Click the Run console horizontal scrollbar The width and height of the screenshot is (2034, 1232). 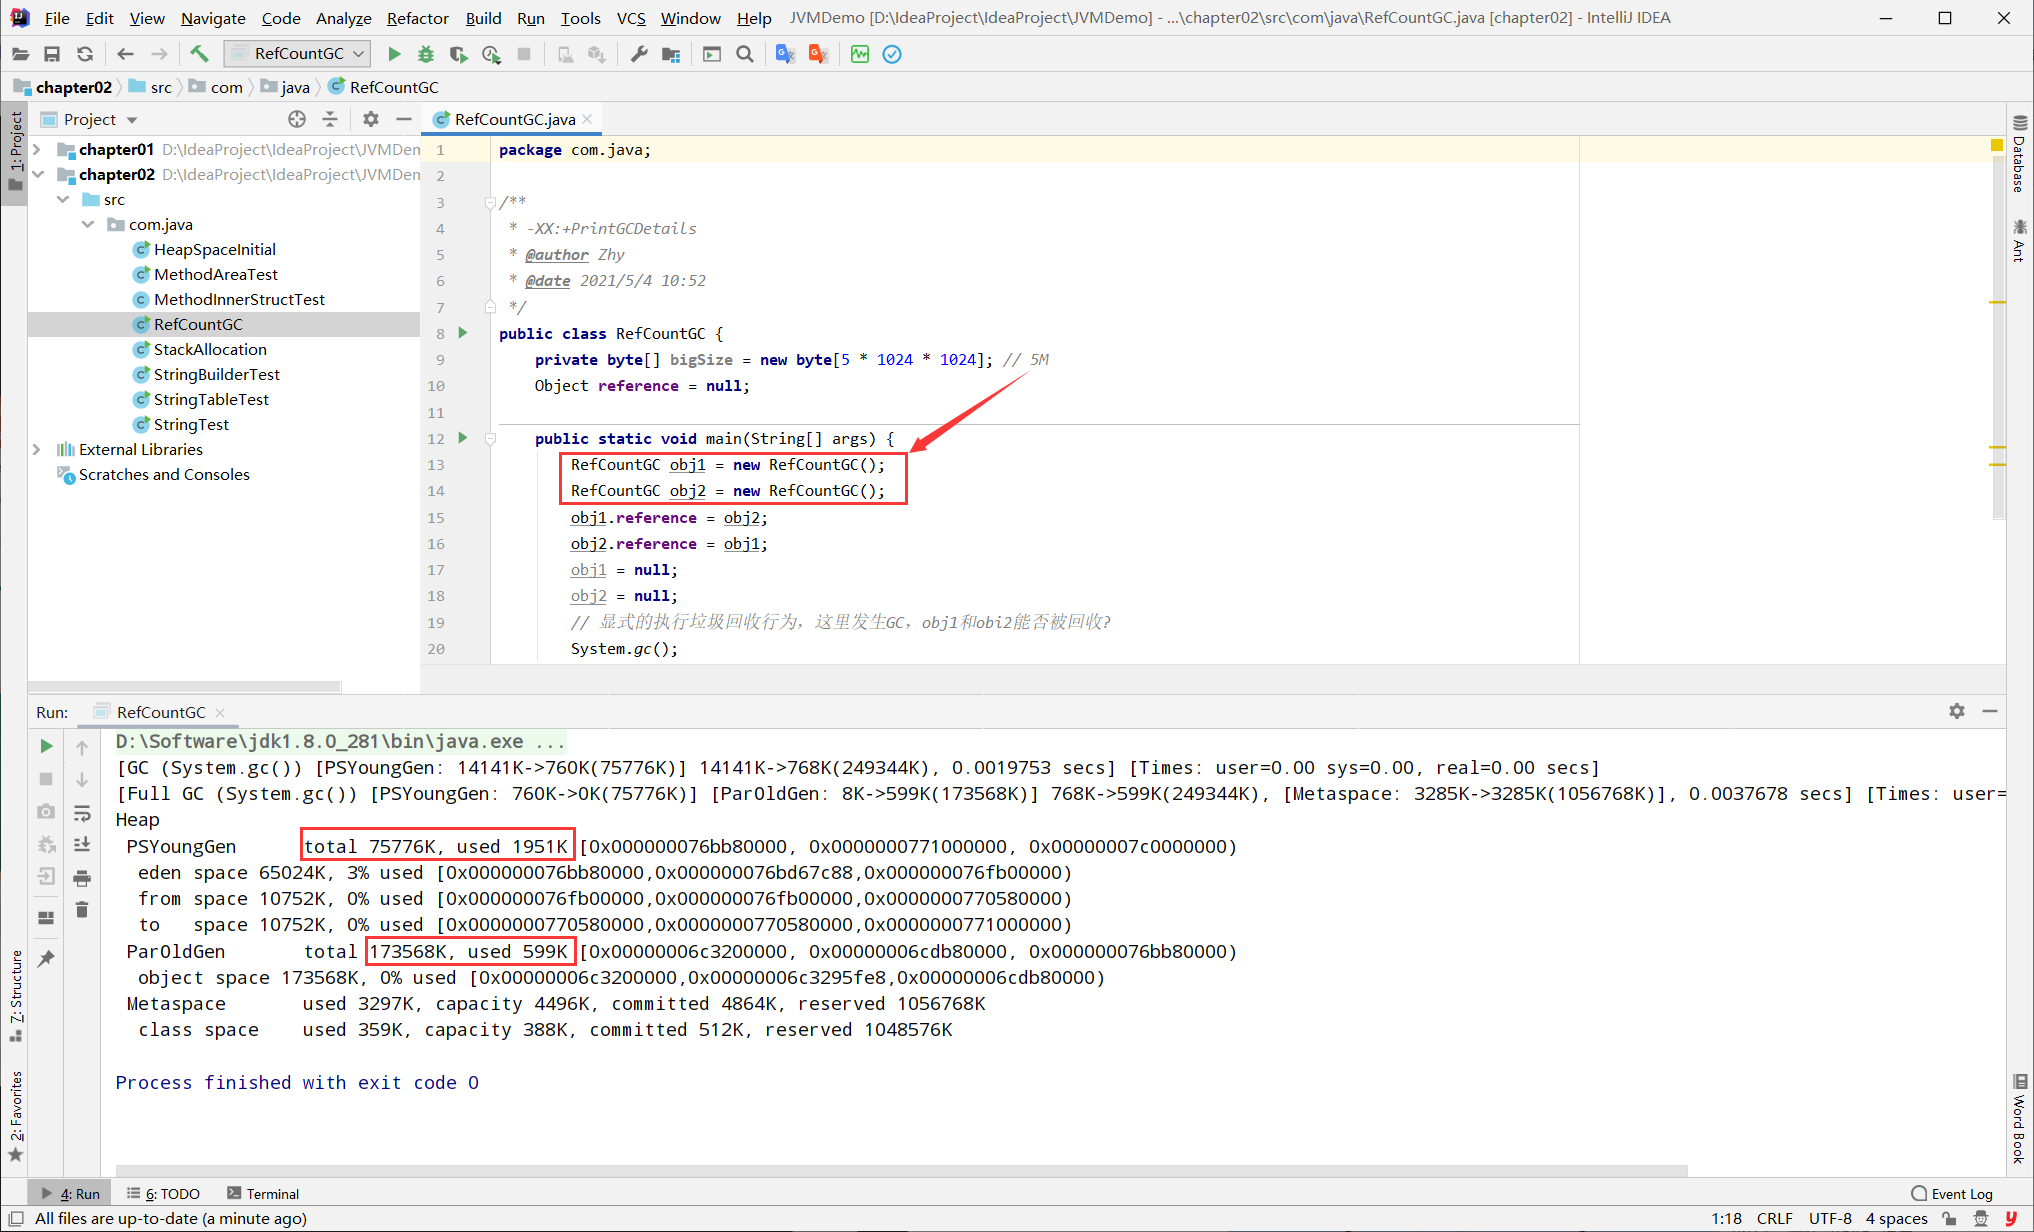[x=901, y=1170]
